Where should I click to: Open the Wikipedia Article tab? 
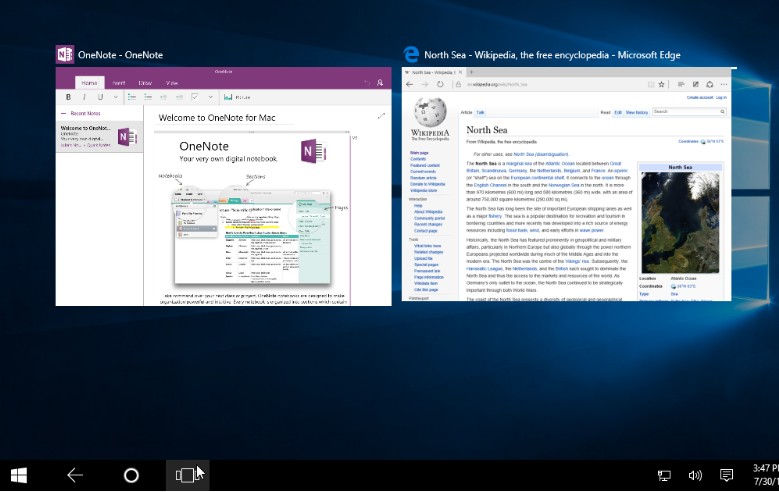(466, 112)
